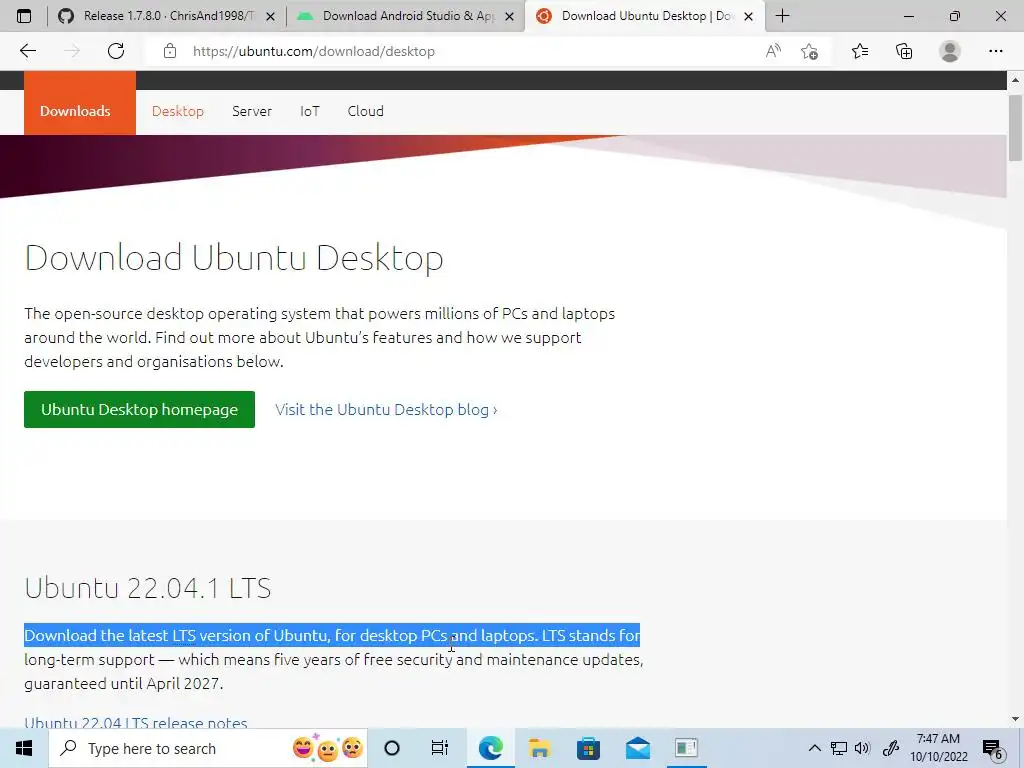Select the Desktop navigation item
The width and height of the screenshot is (1024, 768).
[178, 111]
